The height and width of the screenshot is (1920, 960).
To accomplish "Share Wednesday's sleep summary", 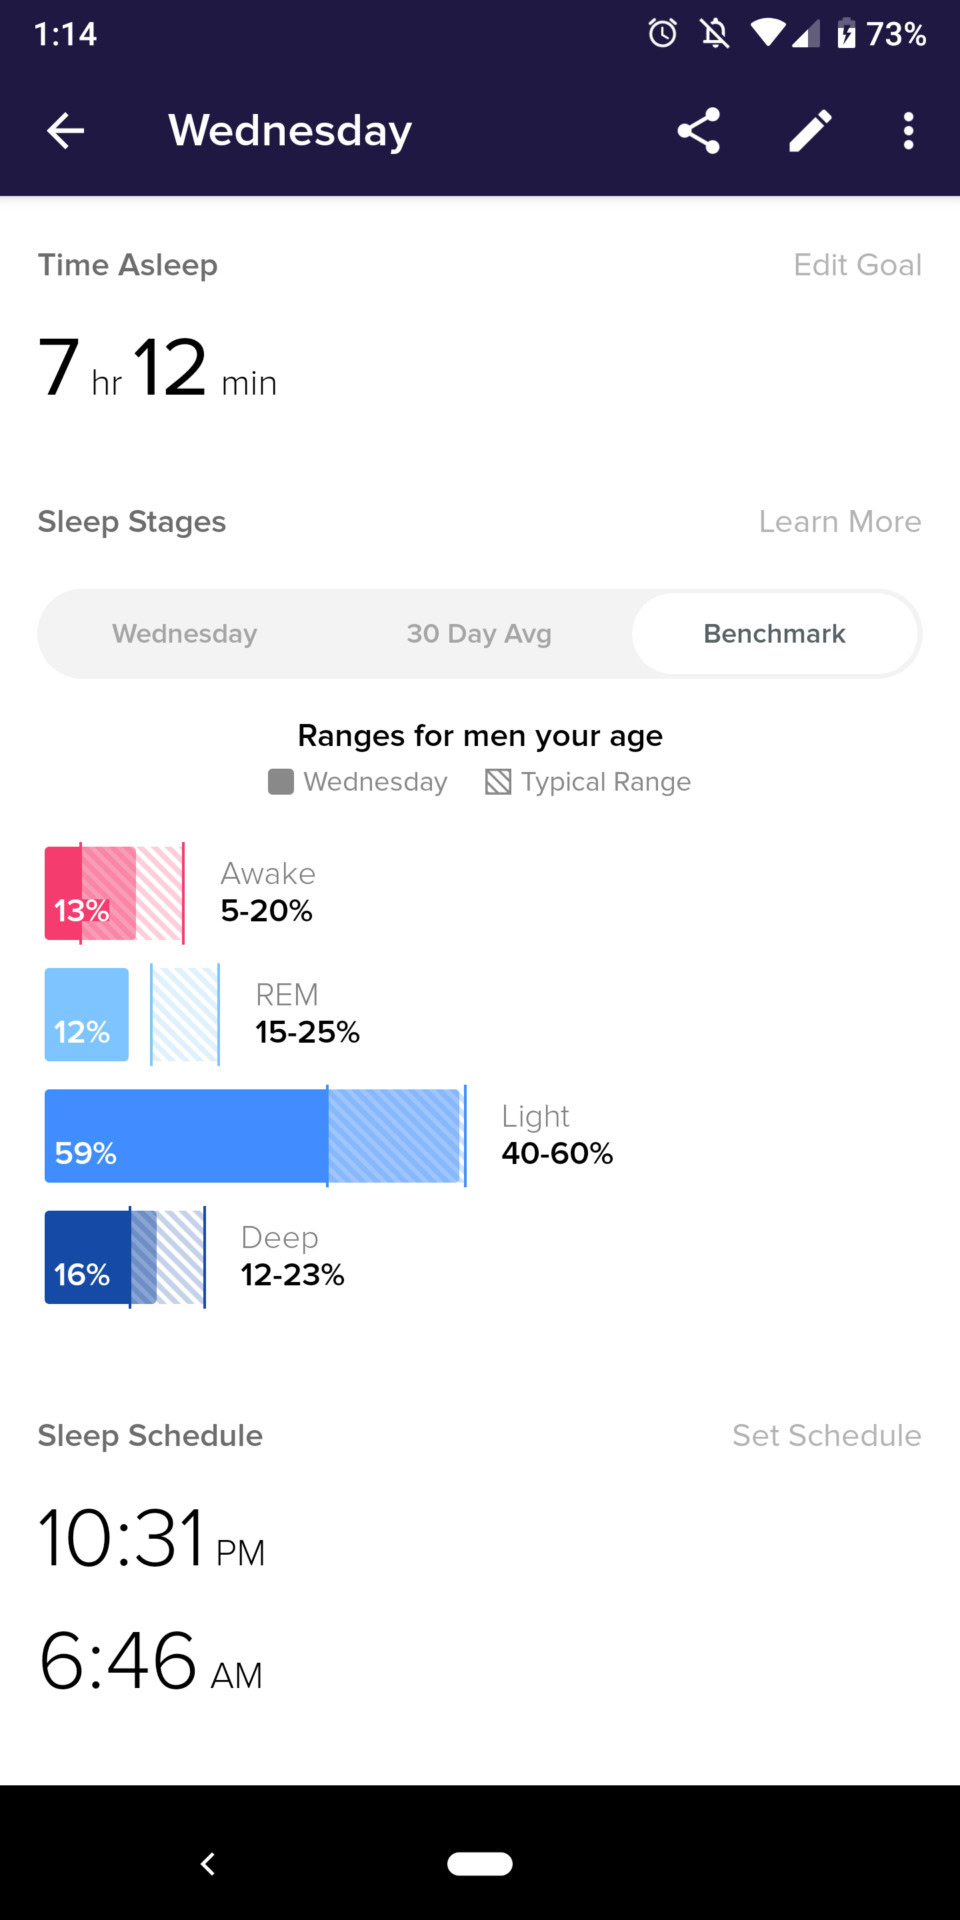I will tap(698, 131).
